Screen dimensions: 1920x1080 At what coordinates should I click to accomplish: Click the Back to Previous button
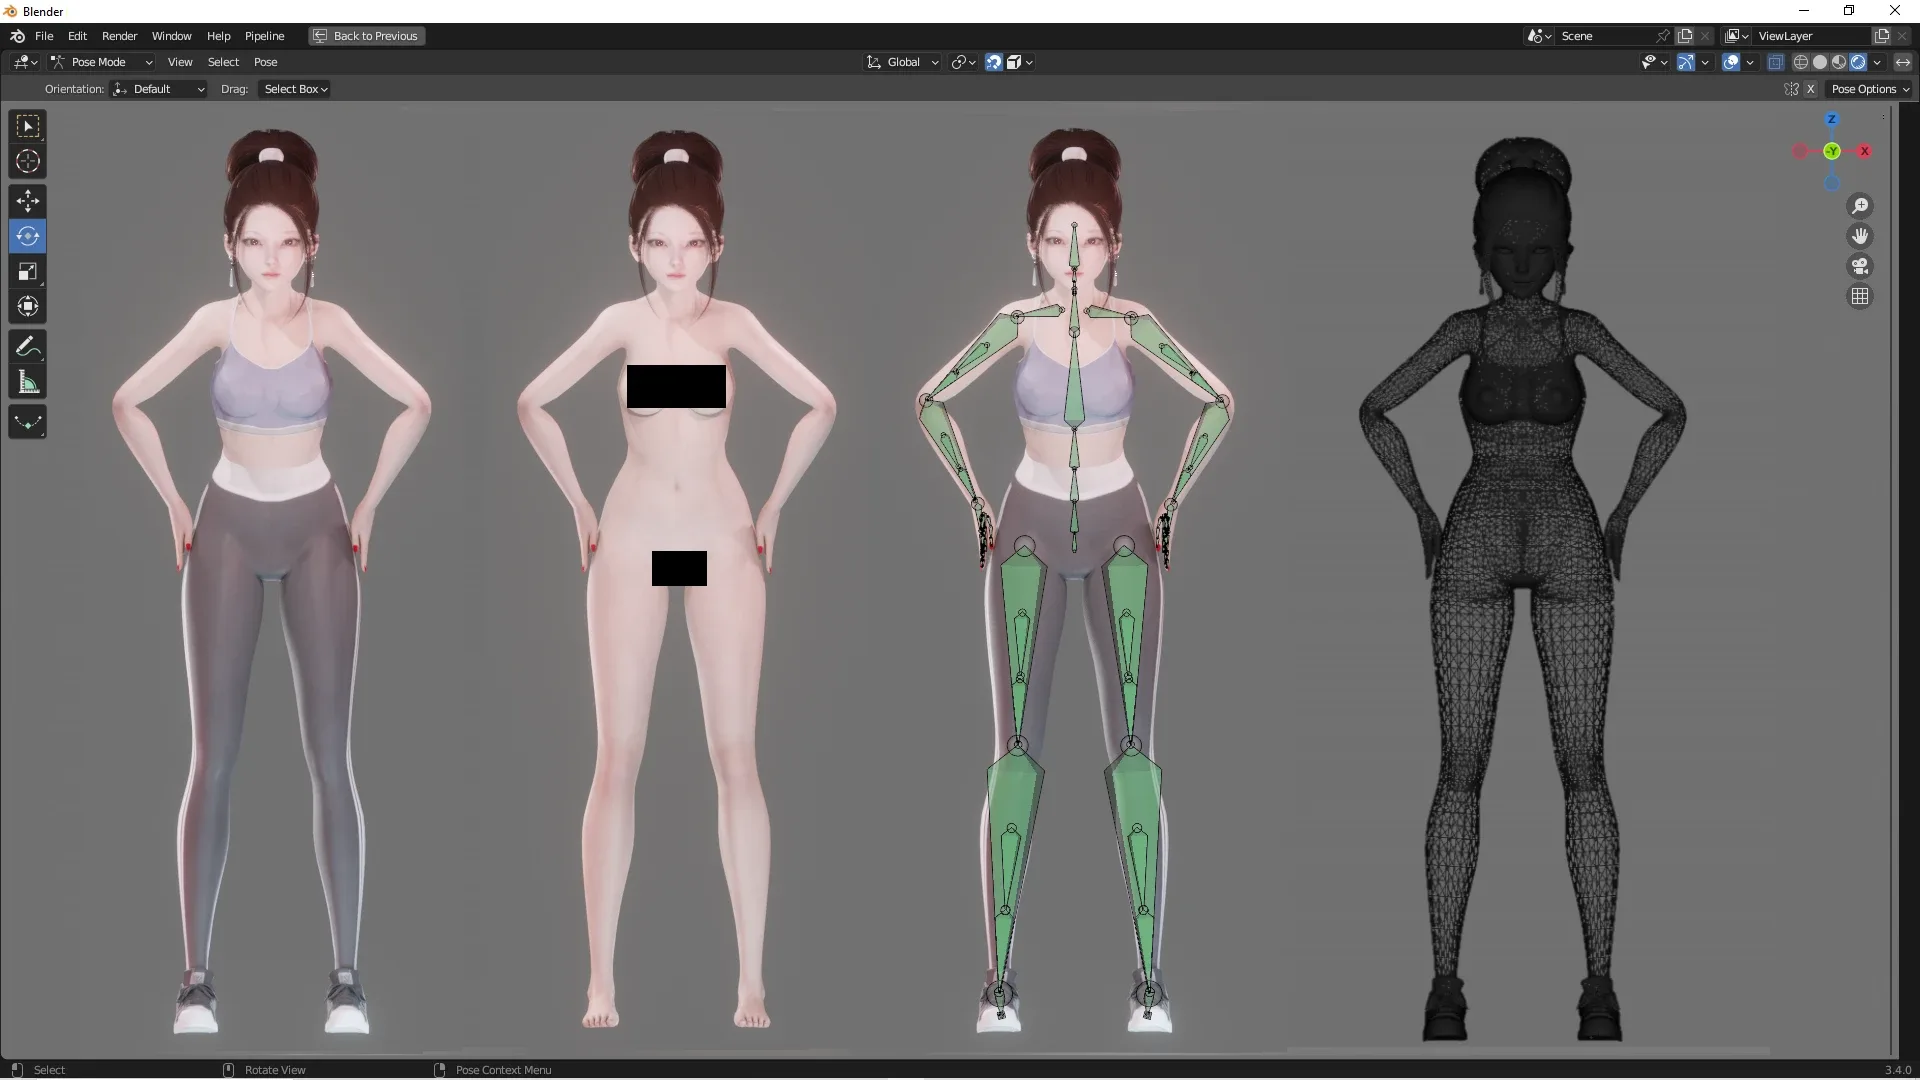click(366, 36)
